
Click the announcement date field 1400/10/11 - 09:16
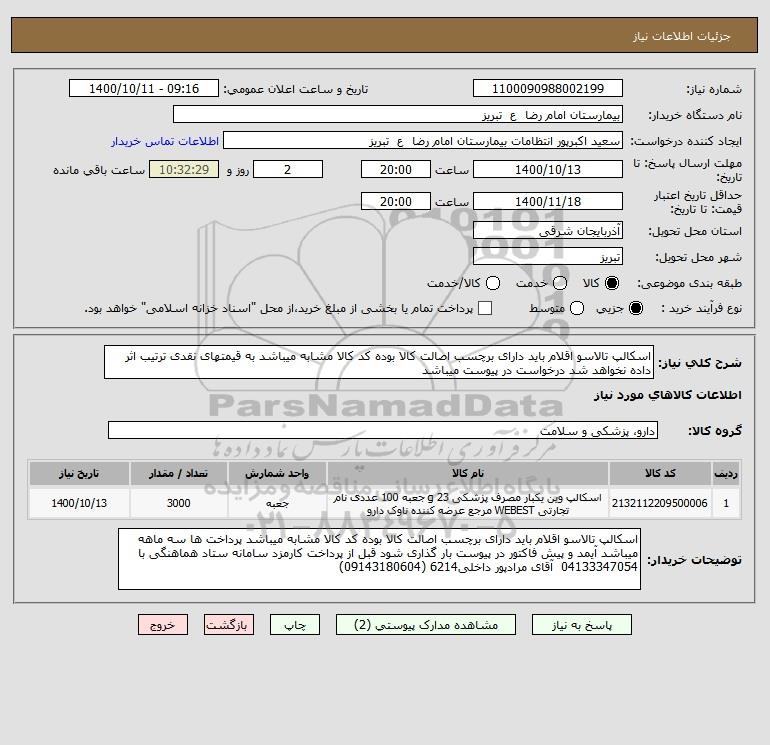144,88
